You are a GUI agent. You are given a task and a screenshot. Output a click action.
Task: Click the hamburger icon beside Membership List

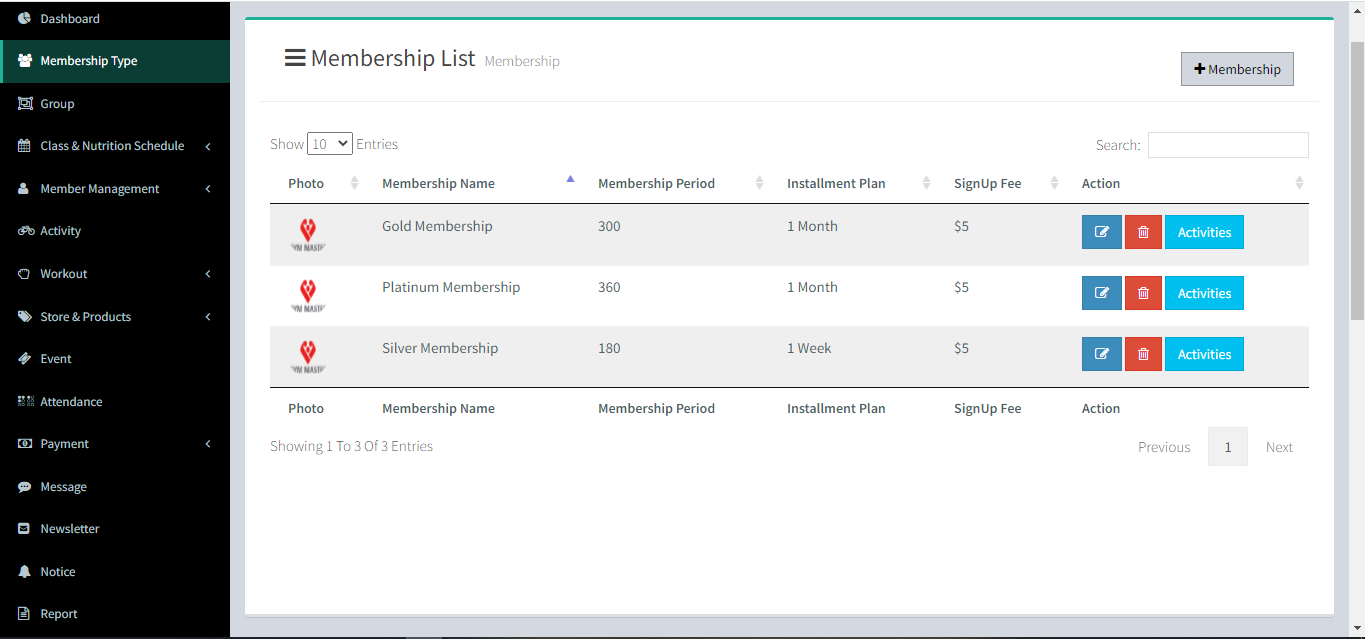tap(295, 57)
